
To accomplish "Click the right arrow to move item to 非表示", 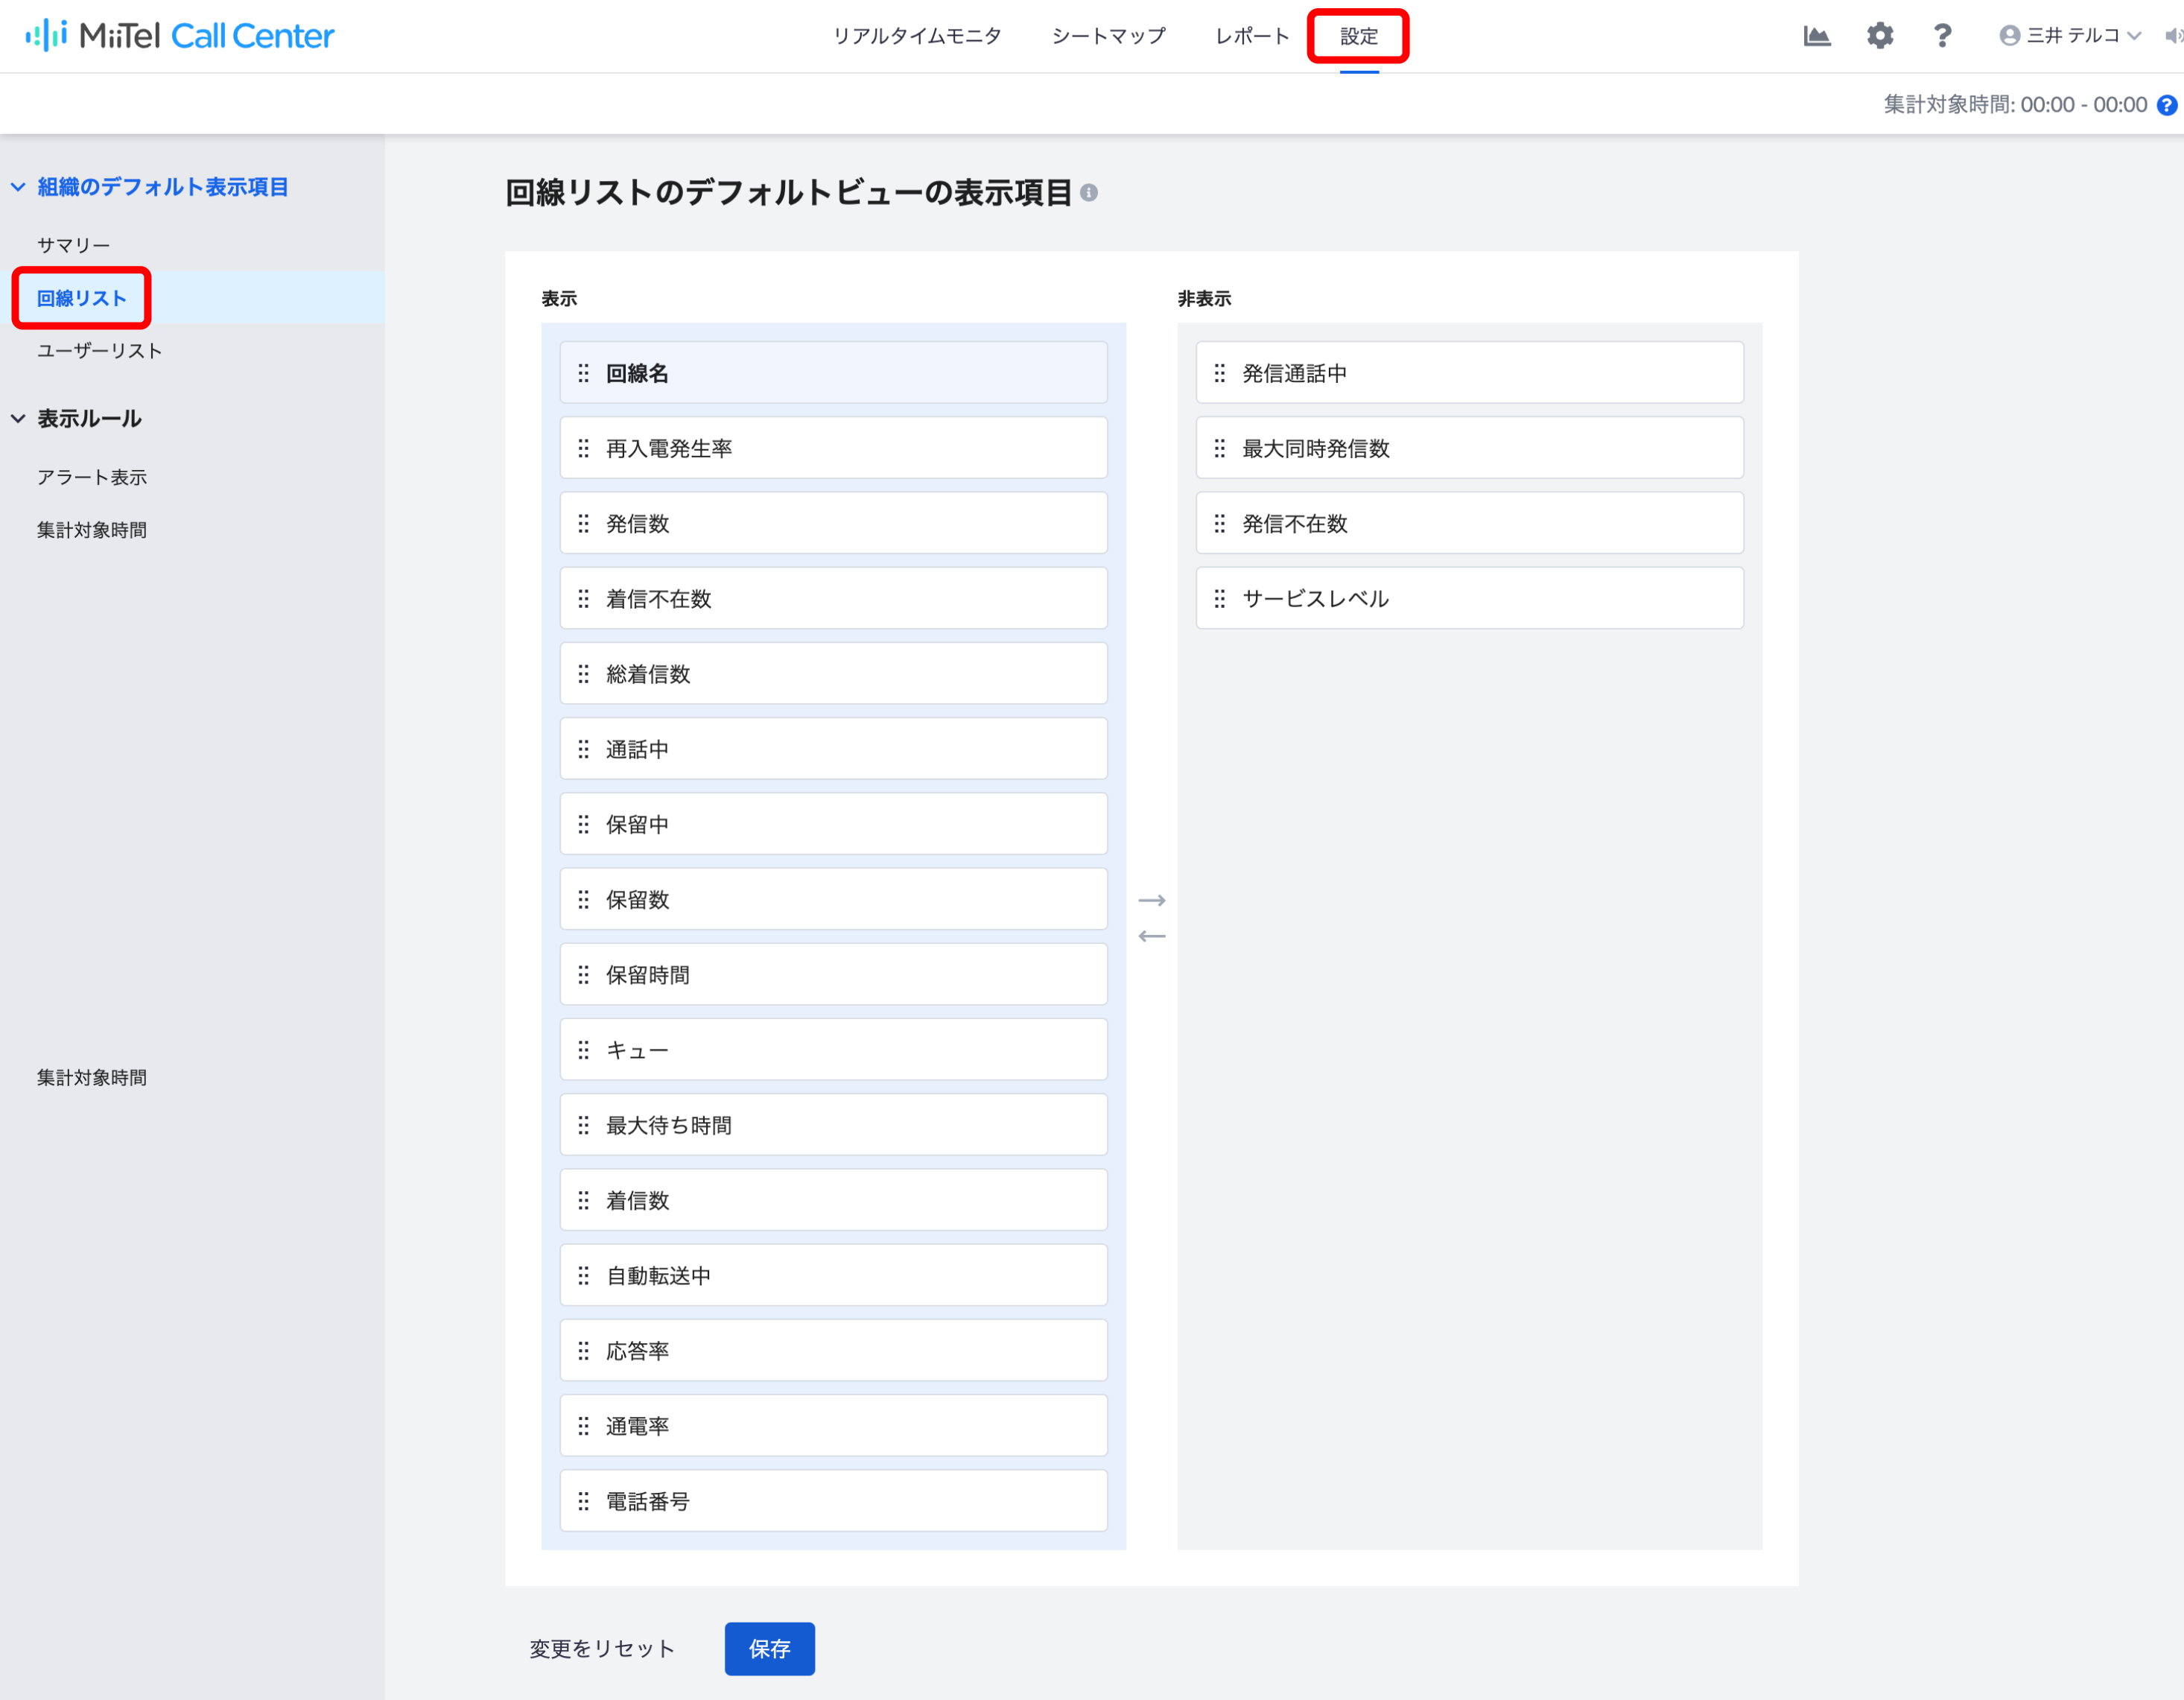I will 1152,900.
